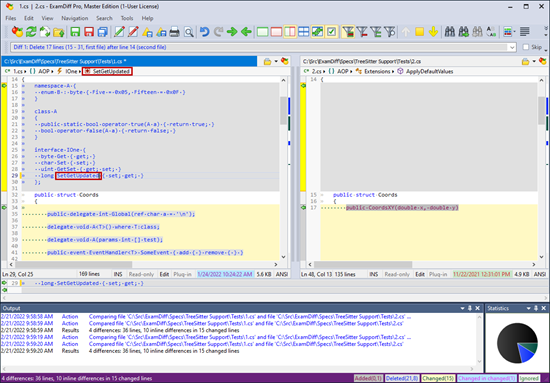
Task: Open the Help menu
Action: tap(147, 18)
